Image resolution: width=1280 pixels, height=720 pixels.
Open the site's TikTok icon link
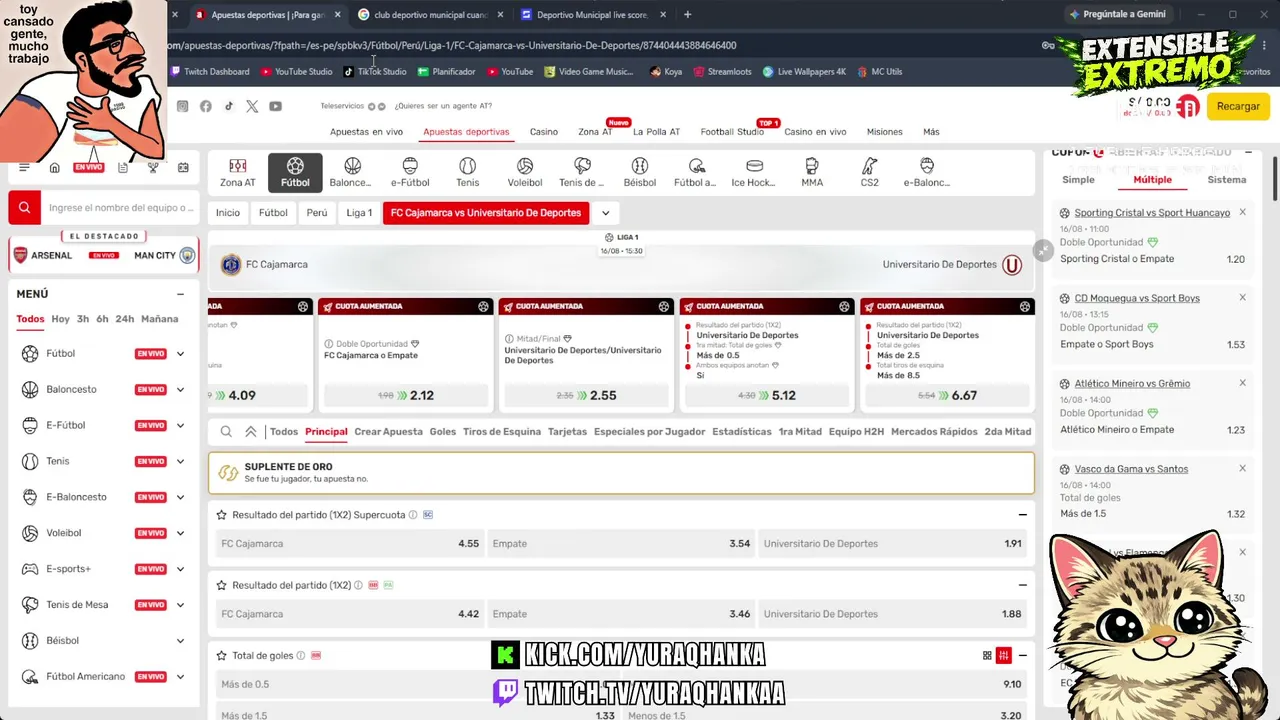click(x=229, y=106)
